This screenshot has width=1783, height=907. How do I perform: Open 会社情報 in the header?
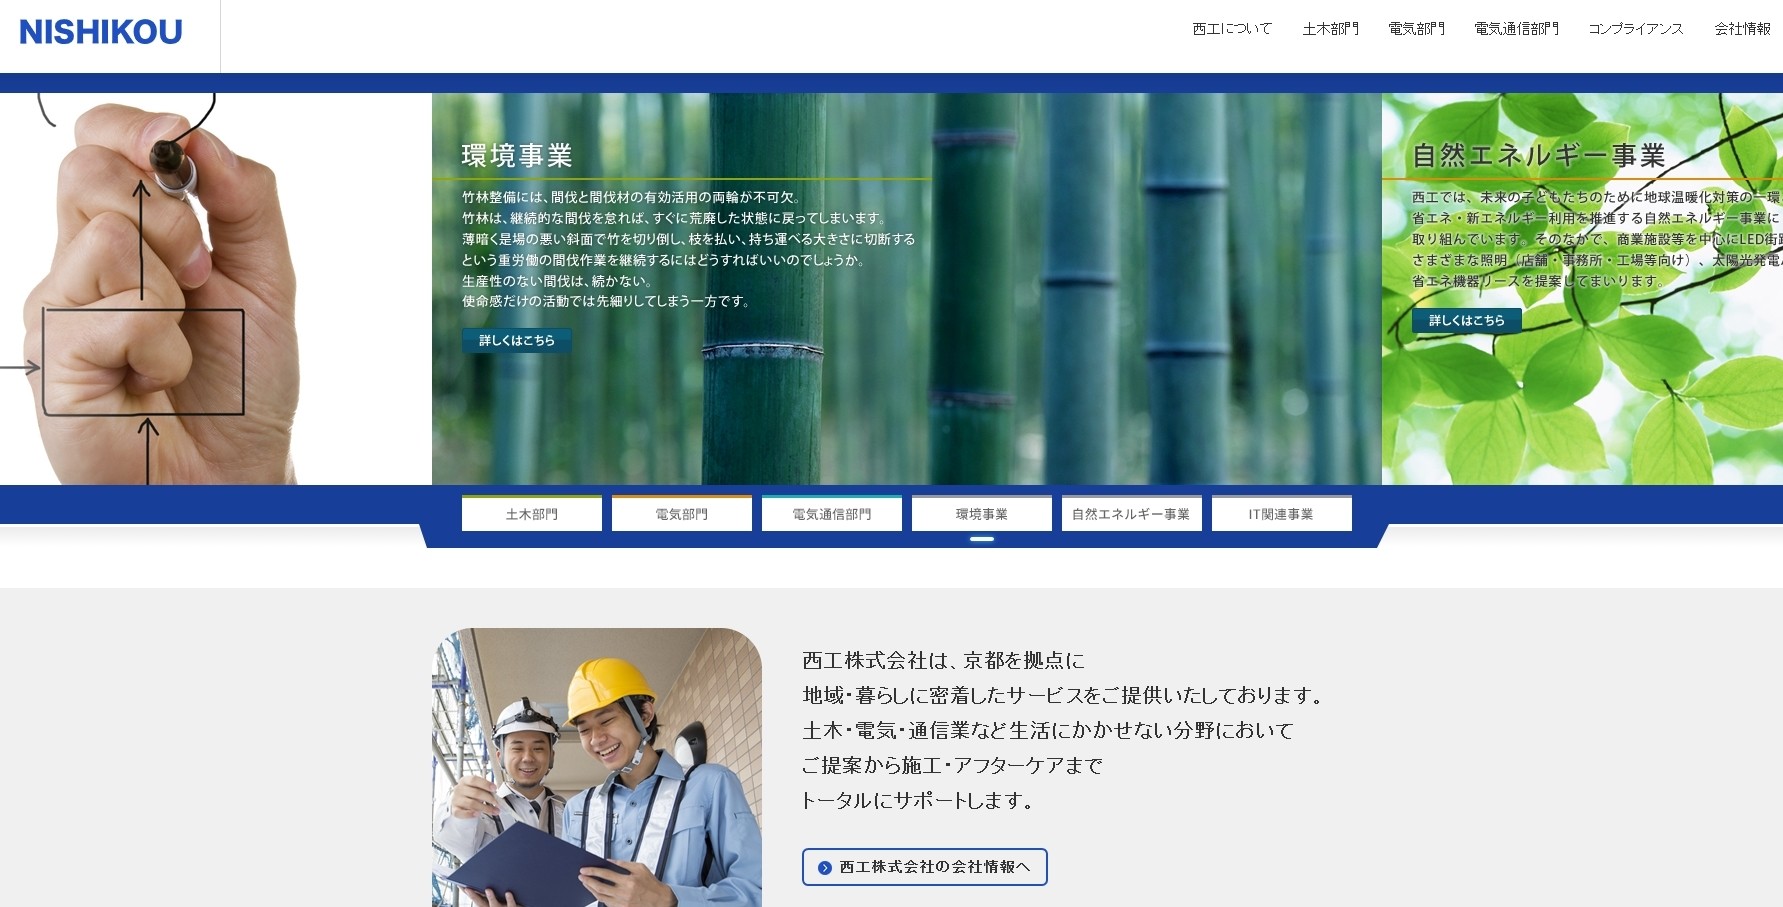click(x=1742, y=29)
